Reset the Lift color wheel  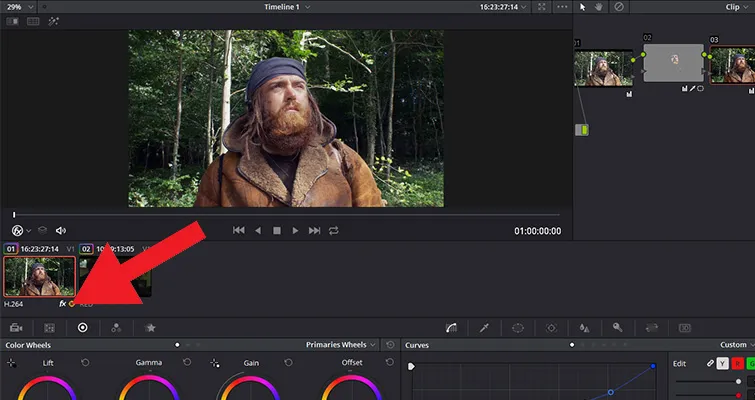click(85, 362)
